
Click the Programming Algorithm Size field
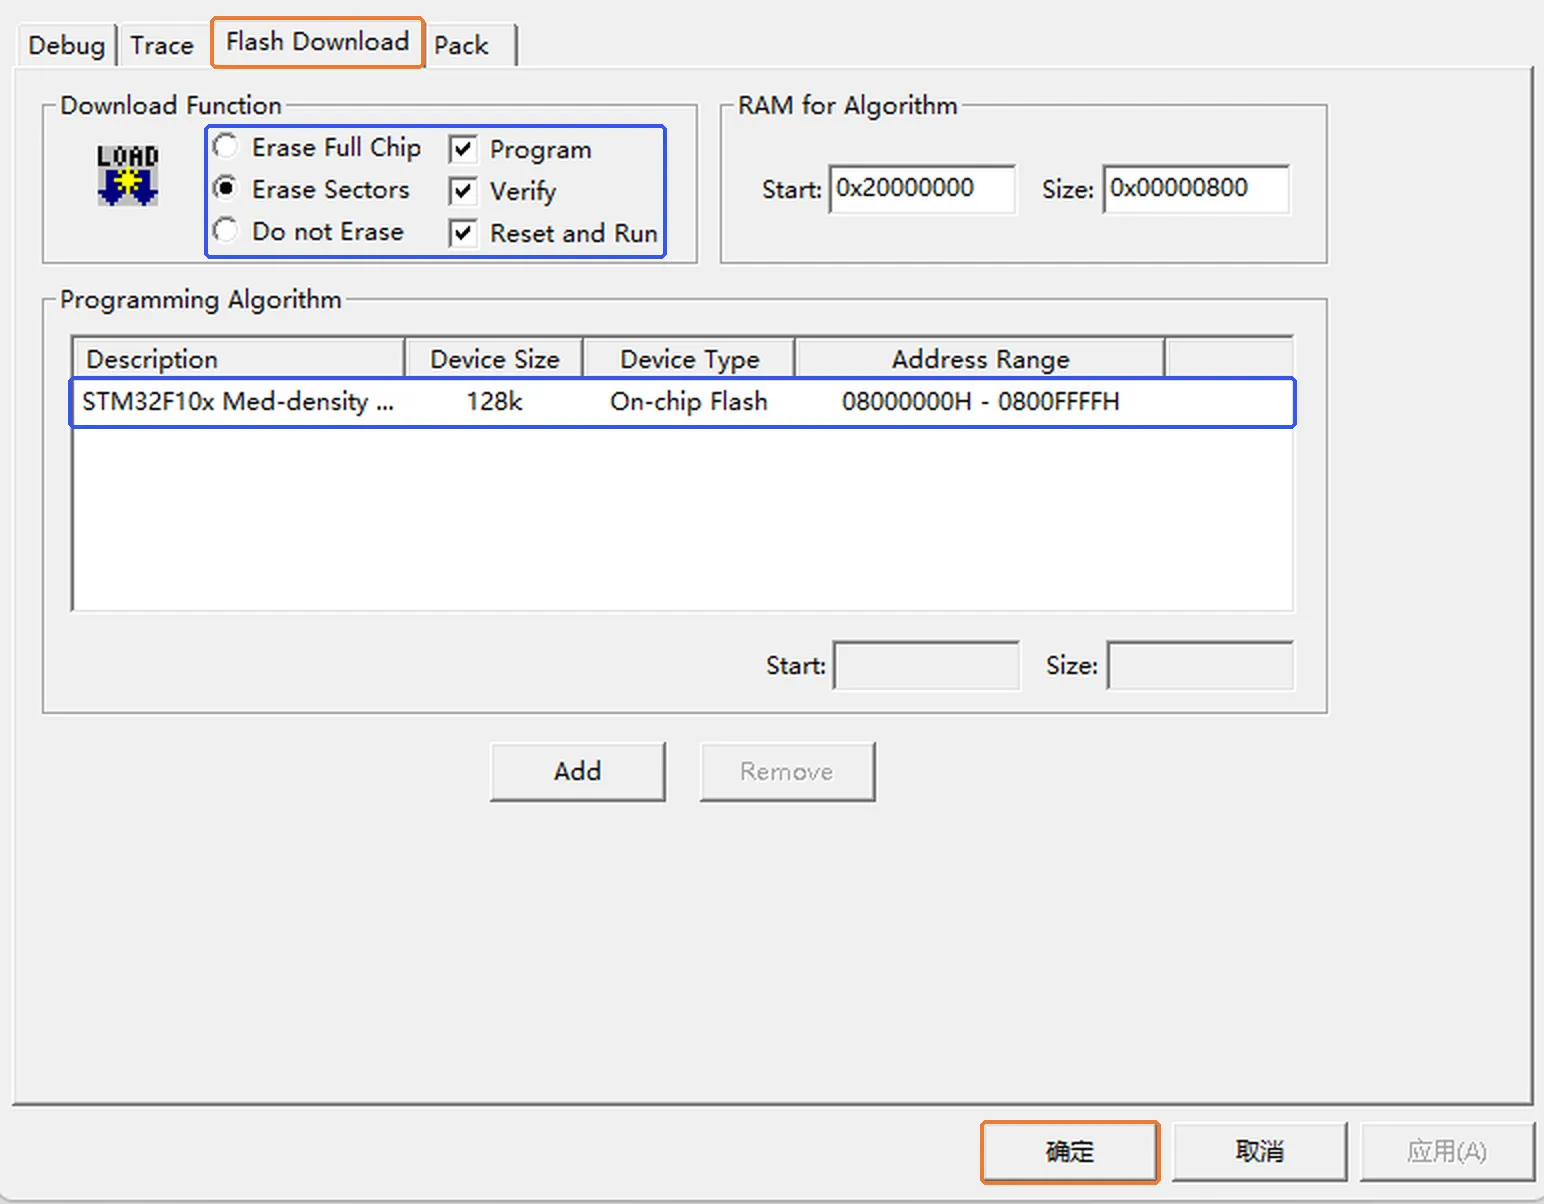pos(1200,666)
